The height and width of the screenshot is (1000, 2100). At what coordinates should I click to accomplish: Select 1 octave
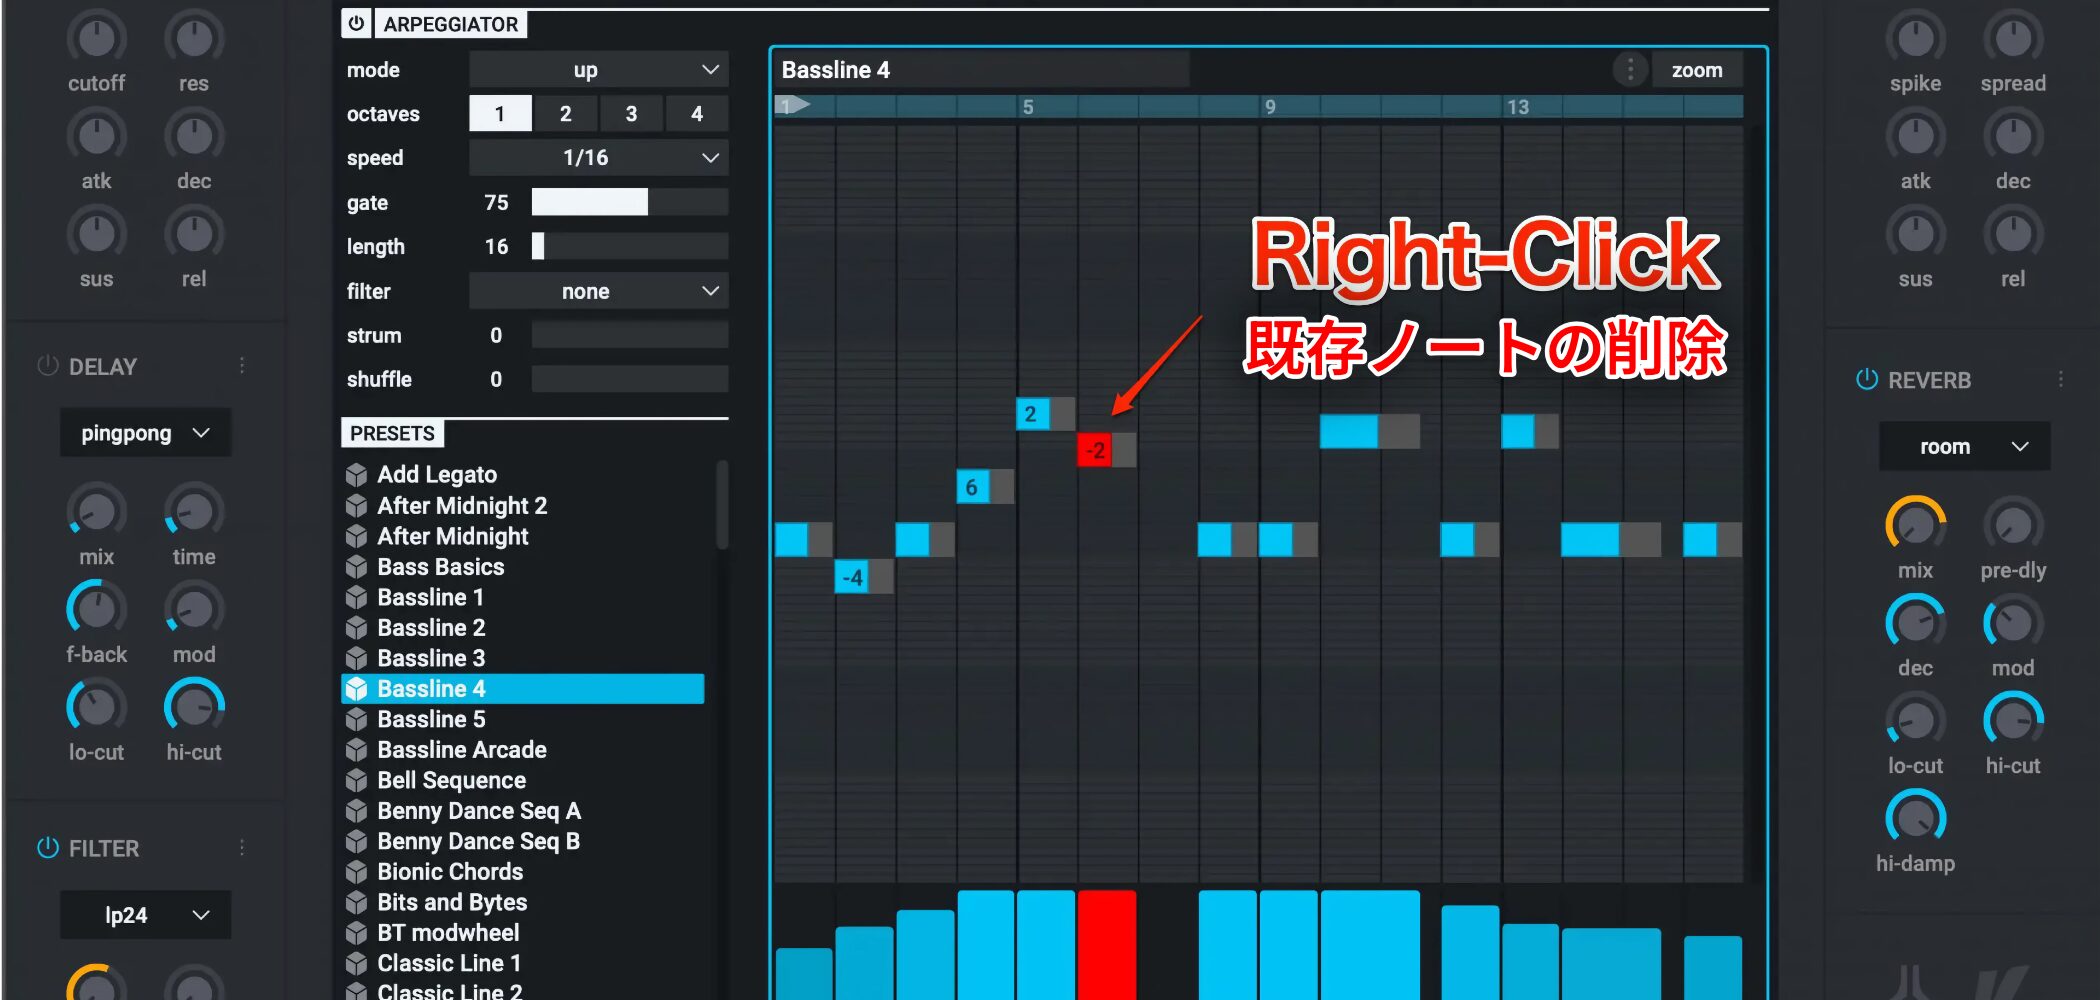500,114
